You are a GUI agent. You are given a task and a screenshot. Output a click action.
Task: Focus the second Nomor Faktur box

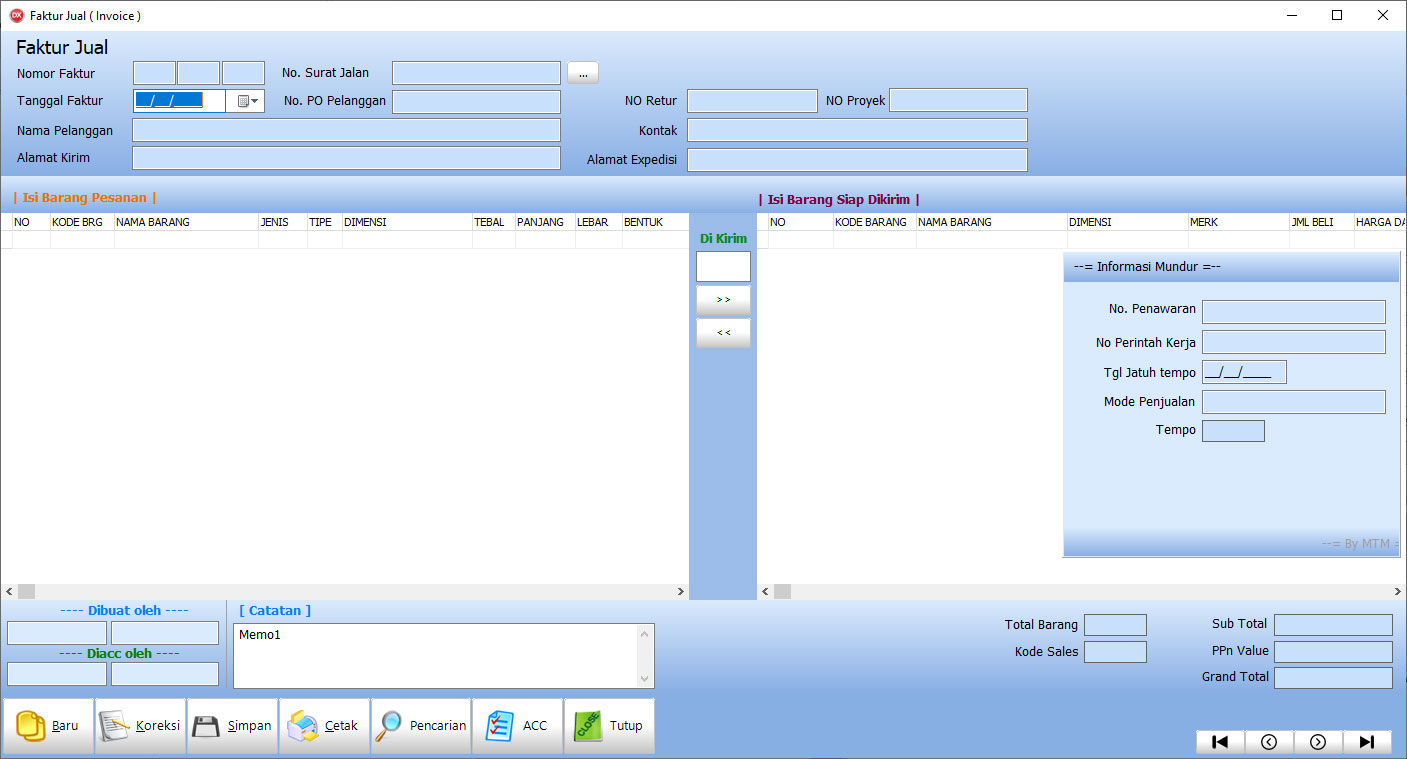click(x=198, y=73)
